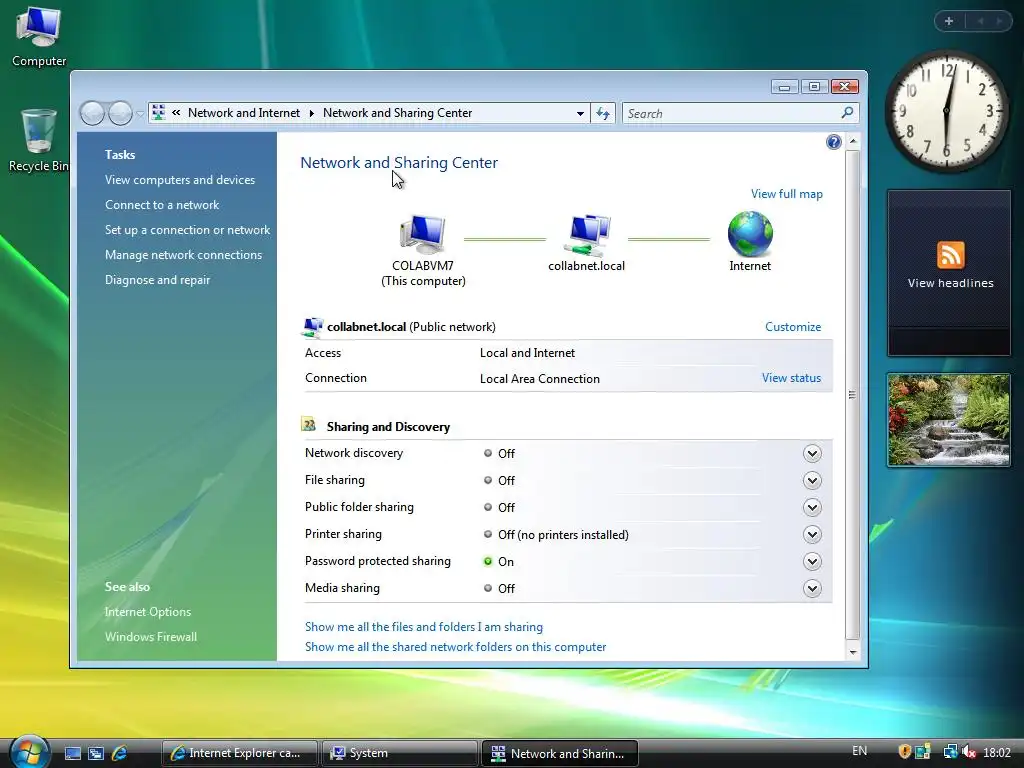
Task: Switch to the System taskbar button
Action: pyautogui.click(x=400, y=753)
